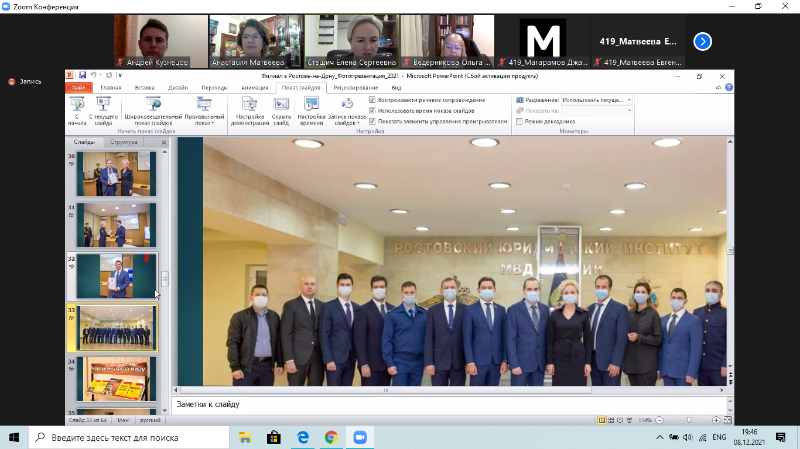Image resolution: width=800 pixels, height=449 pixels.
Task: Switch to the Дизайн ribbon tab
Action: click(x=178, y=88)
